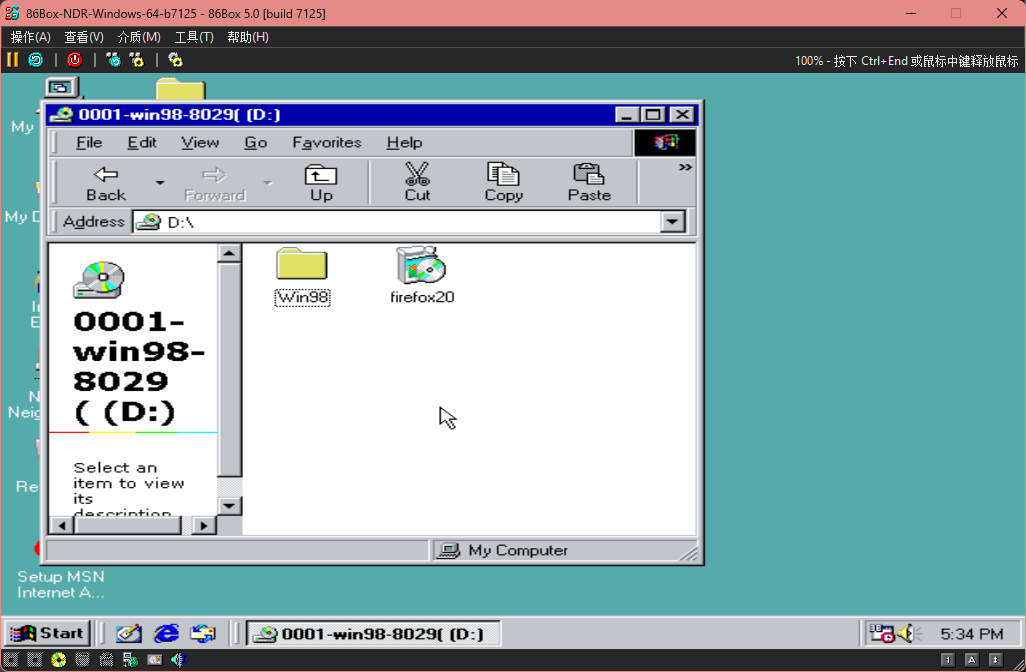The image size is (1026, 672).
Task: Click the Cut scissors button
Action: pos(417,183)
